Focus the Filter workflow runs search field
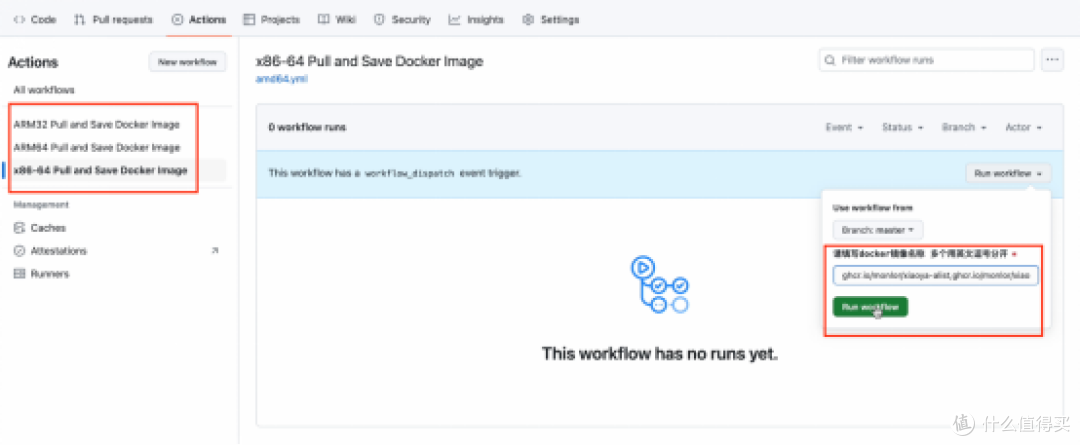Image resolution: width=1080 pixels, height=446 pixels. click(926, 60)
